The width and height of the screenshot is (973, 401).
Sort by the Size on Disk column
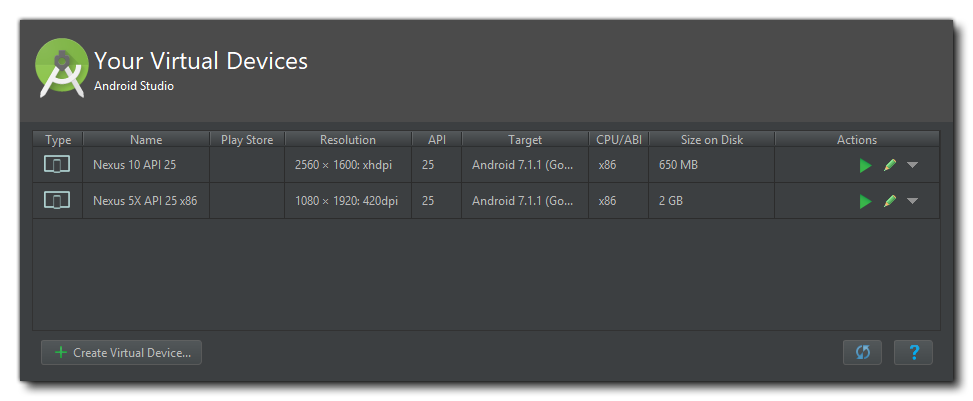tap(712, 140)
